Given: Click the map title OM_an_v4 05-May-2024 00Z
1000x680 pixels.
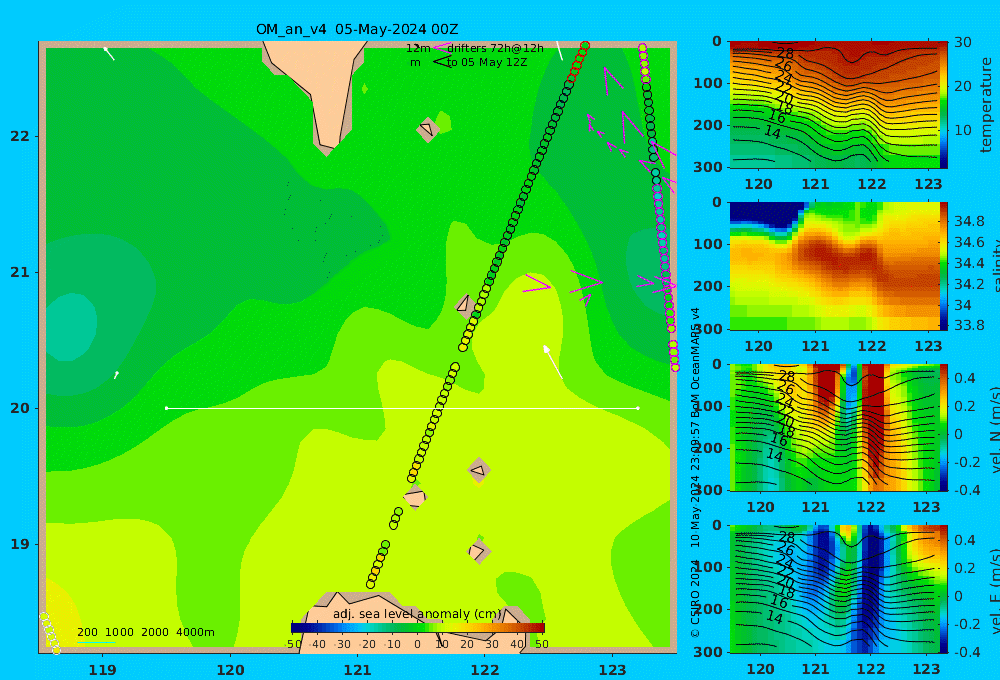Looking at the screenshot, I should [x=357, y=29].
